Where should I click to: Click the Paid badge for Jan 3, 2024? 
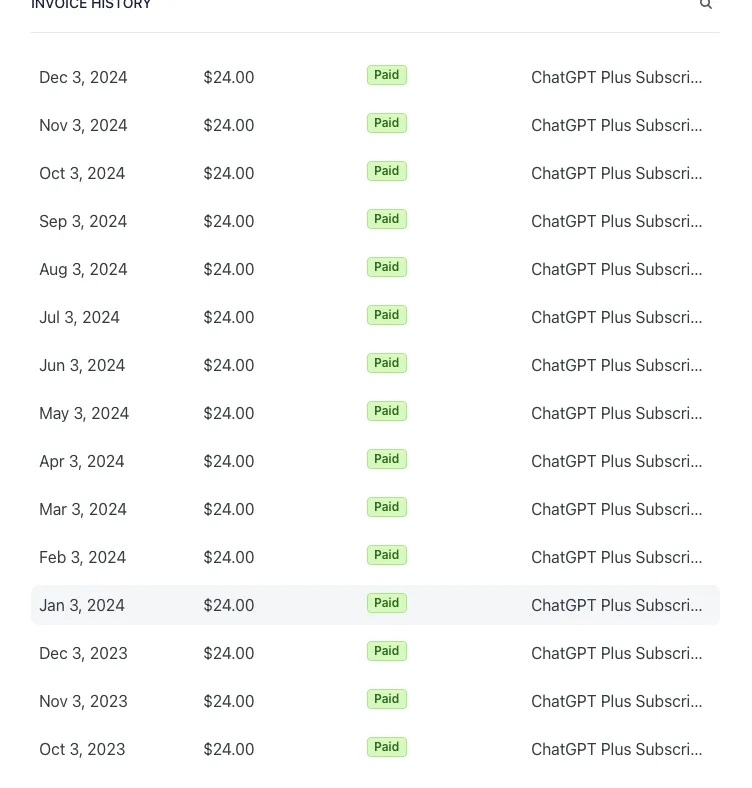[387, 603]
